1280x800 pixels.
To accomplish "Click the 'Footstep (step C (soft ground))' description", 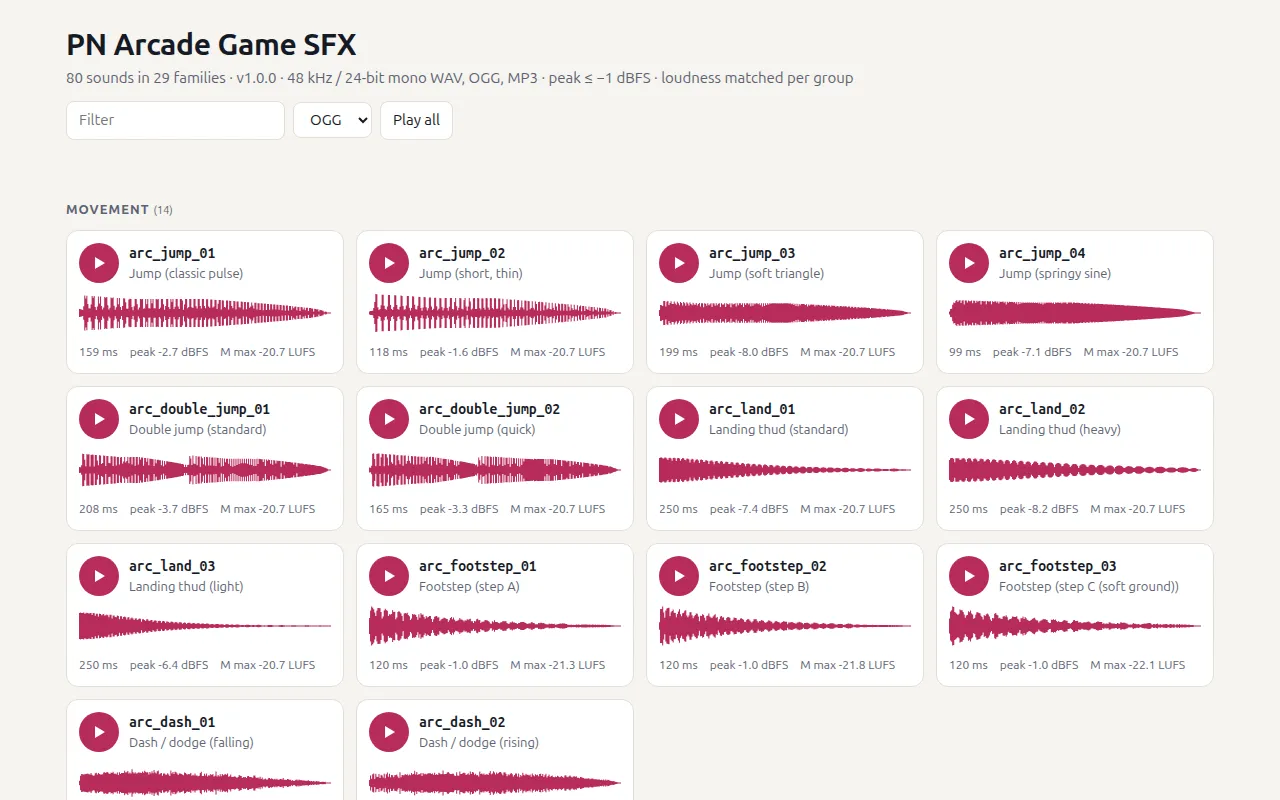I will pyautogui.click(x=1089, y=587).
